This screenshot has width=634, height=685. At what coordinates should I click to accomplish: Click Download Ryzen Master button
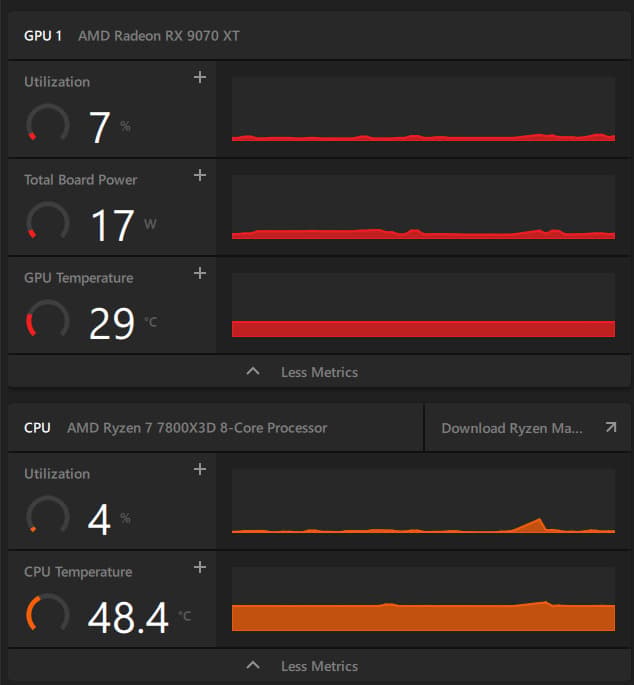pos(528,428)
